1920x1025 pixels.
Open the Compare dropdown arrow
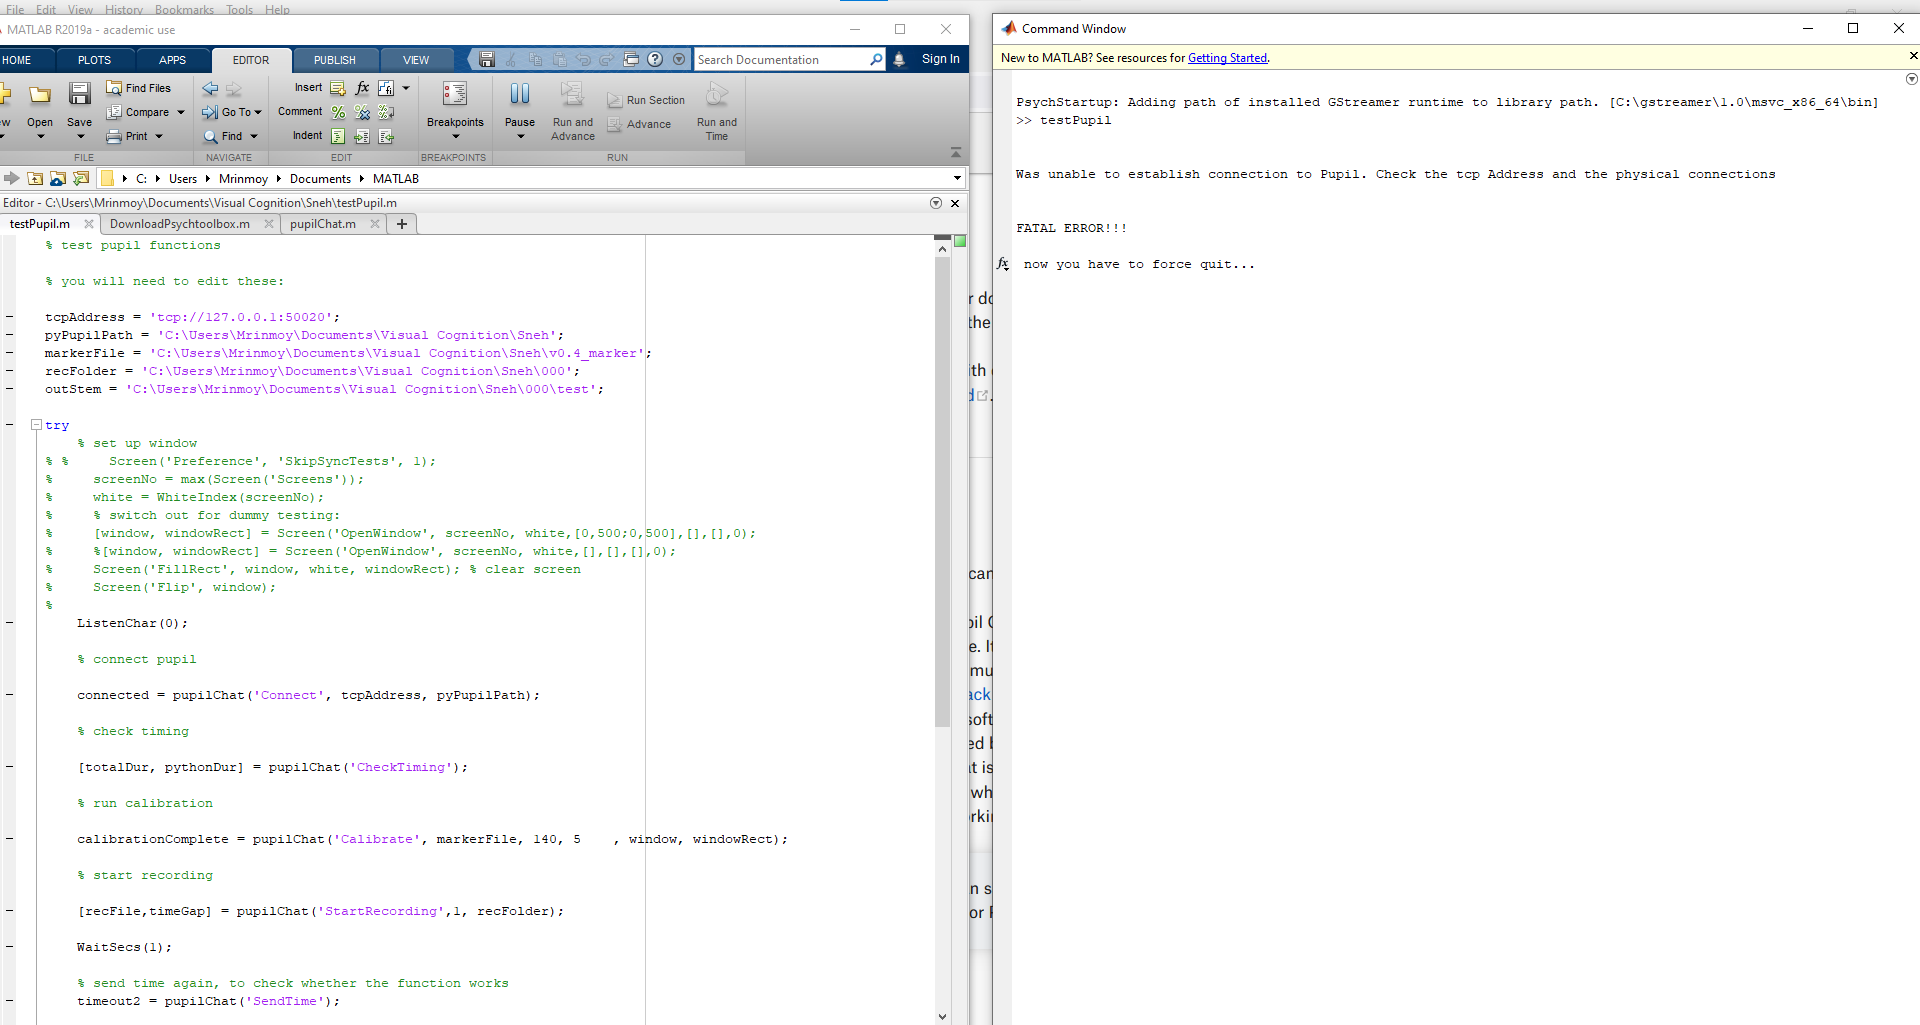(181, 113)
